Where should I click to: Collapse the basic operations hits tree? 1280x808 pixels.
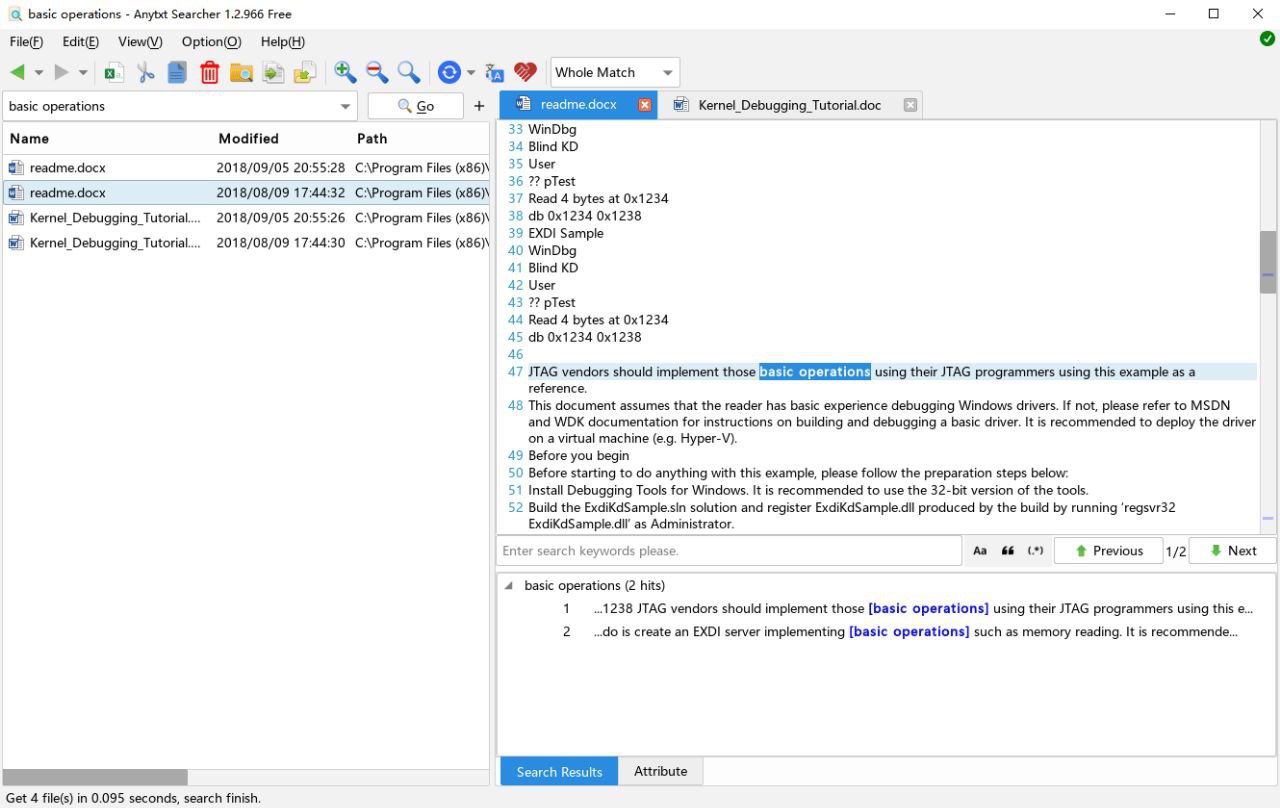tap(508, 585)
